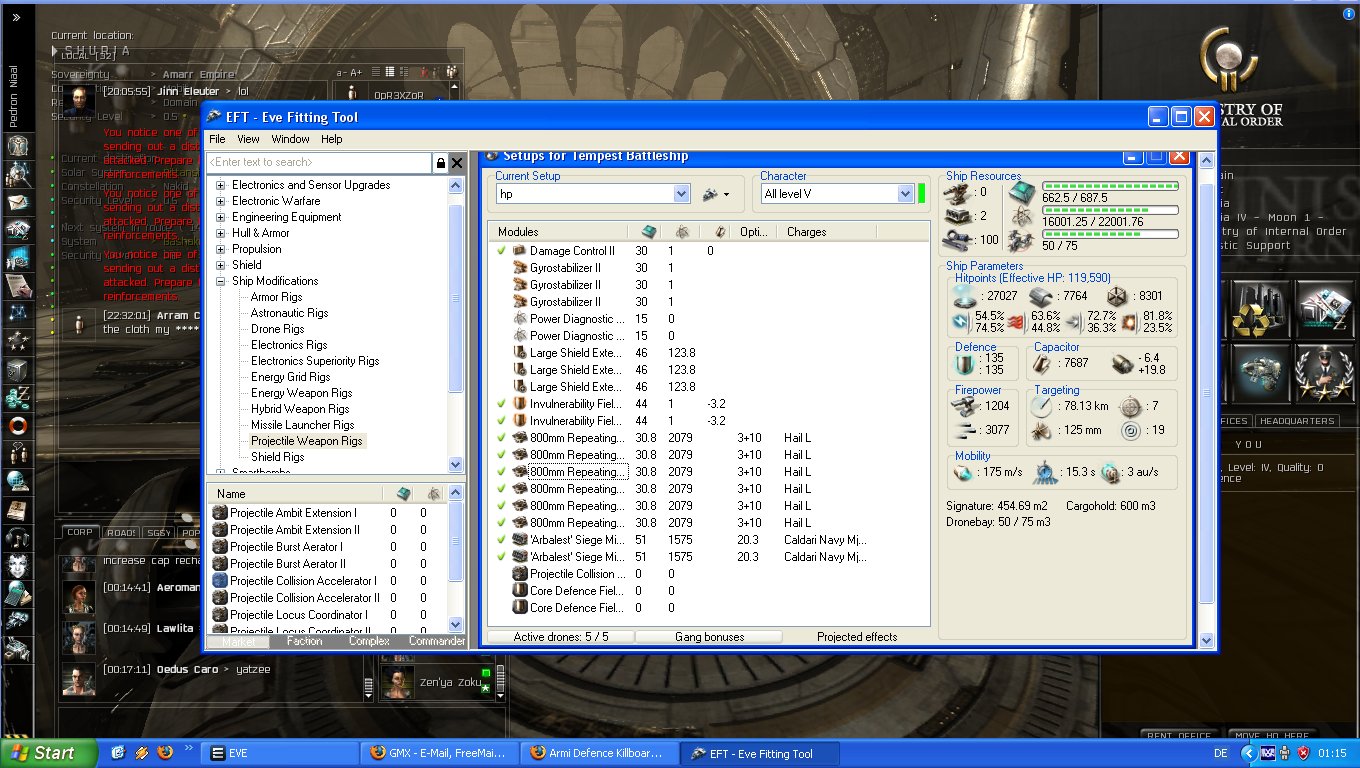
Task: Toggle first 'Arbalest' Siege launcher checkmark
Action: point(501,540)
